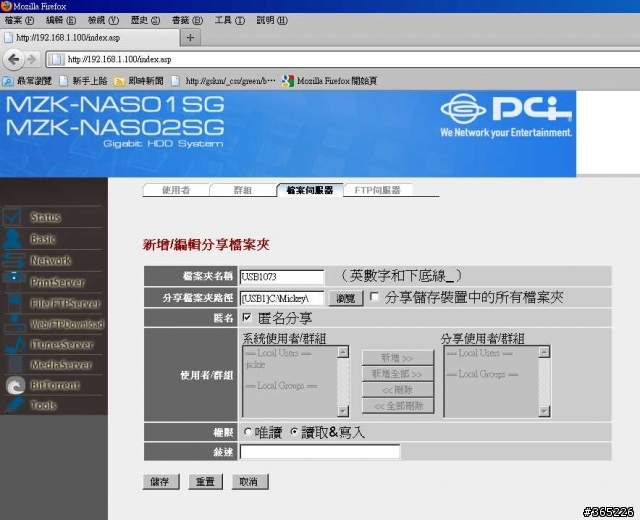
Task: Click the MediaServer sidebar icon
Action: [x=16, y=364]
